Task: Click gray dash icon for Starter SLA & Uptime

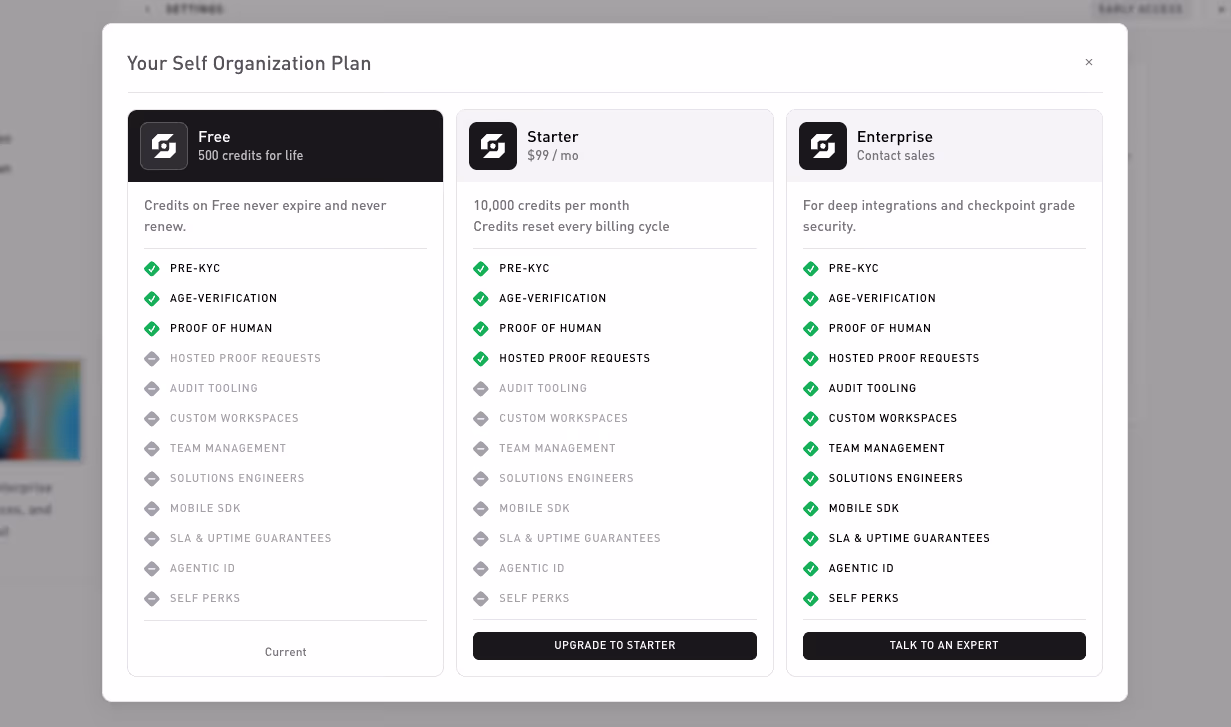Action: pos(481,539)
